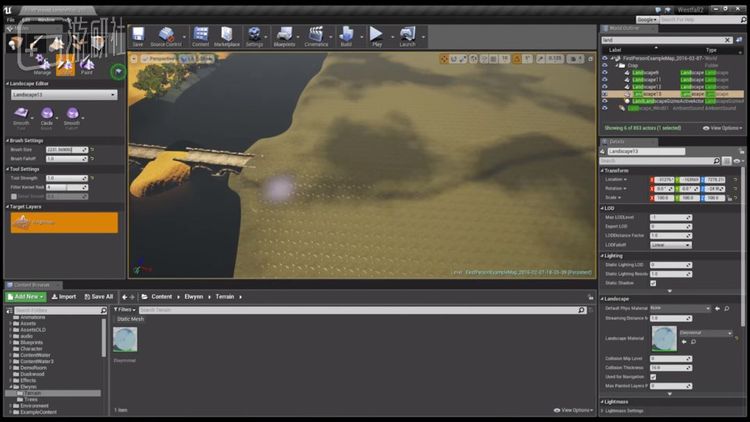The width and height of the screenshot is (750, 422).
Task: Open Cinematics toolbar icon
Action: tap(316, 36)
